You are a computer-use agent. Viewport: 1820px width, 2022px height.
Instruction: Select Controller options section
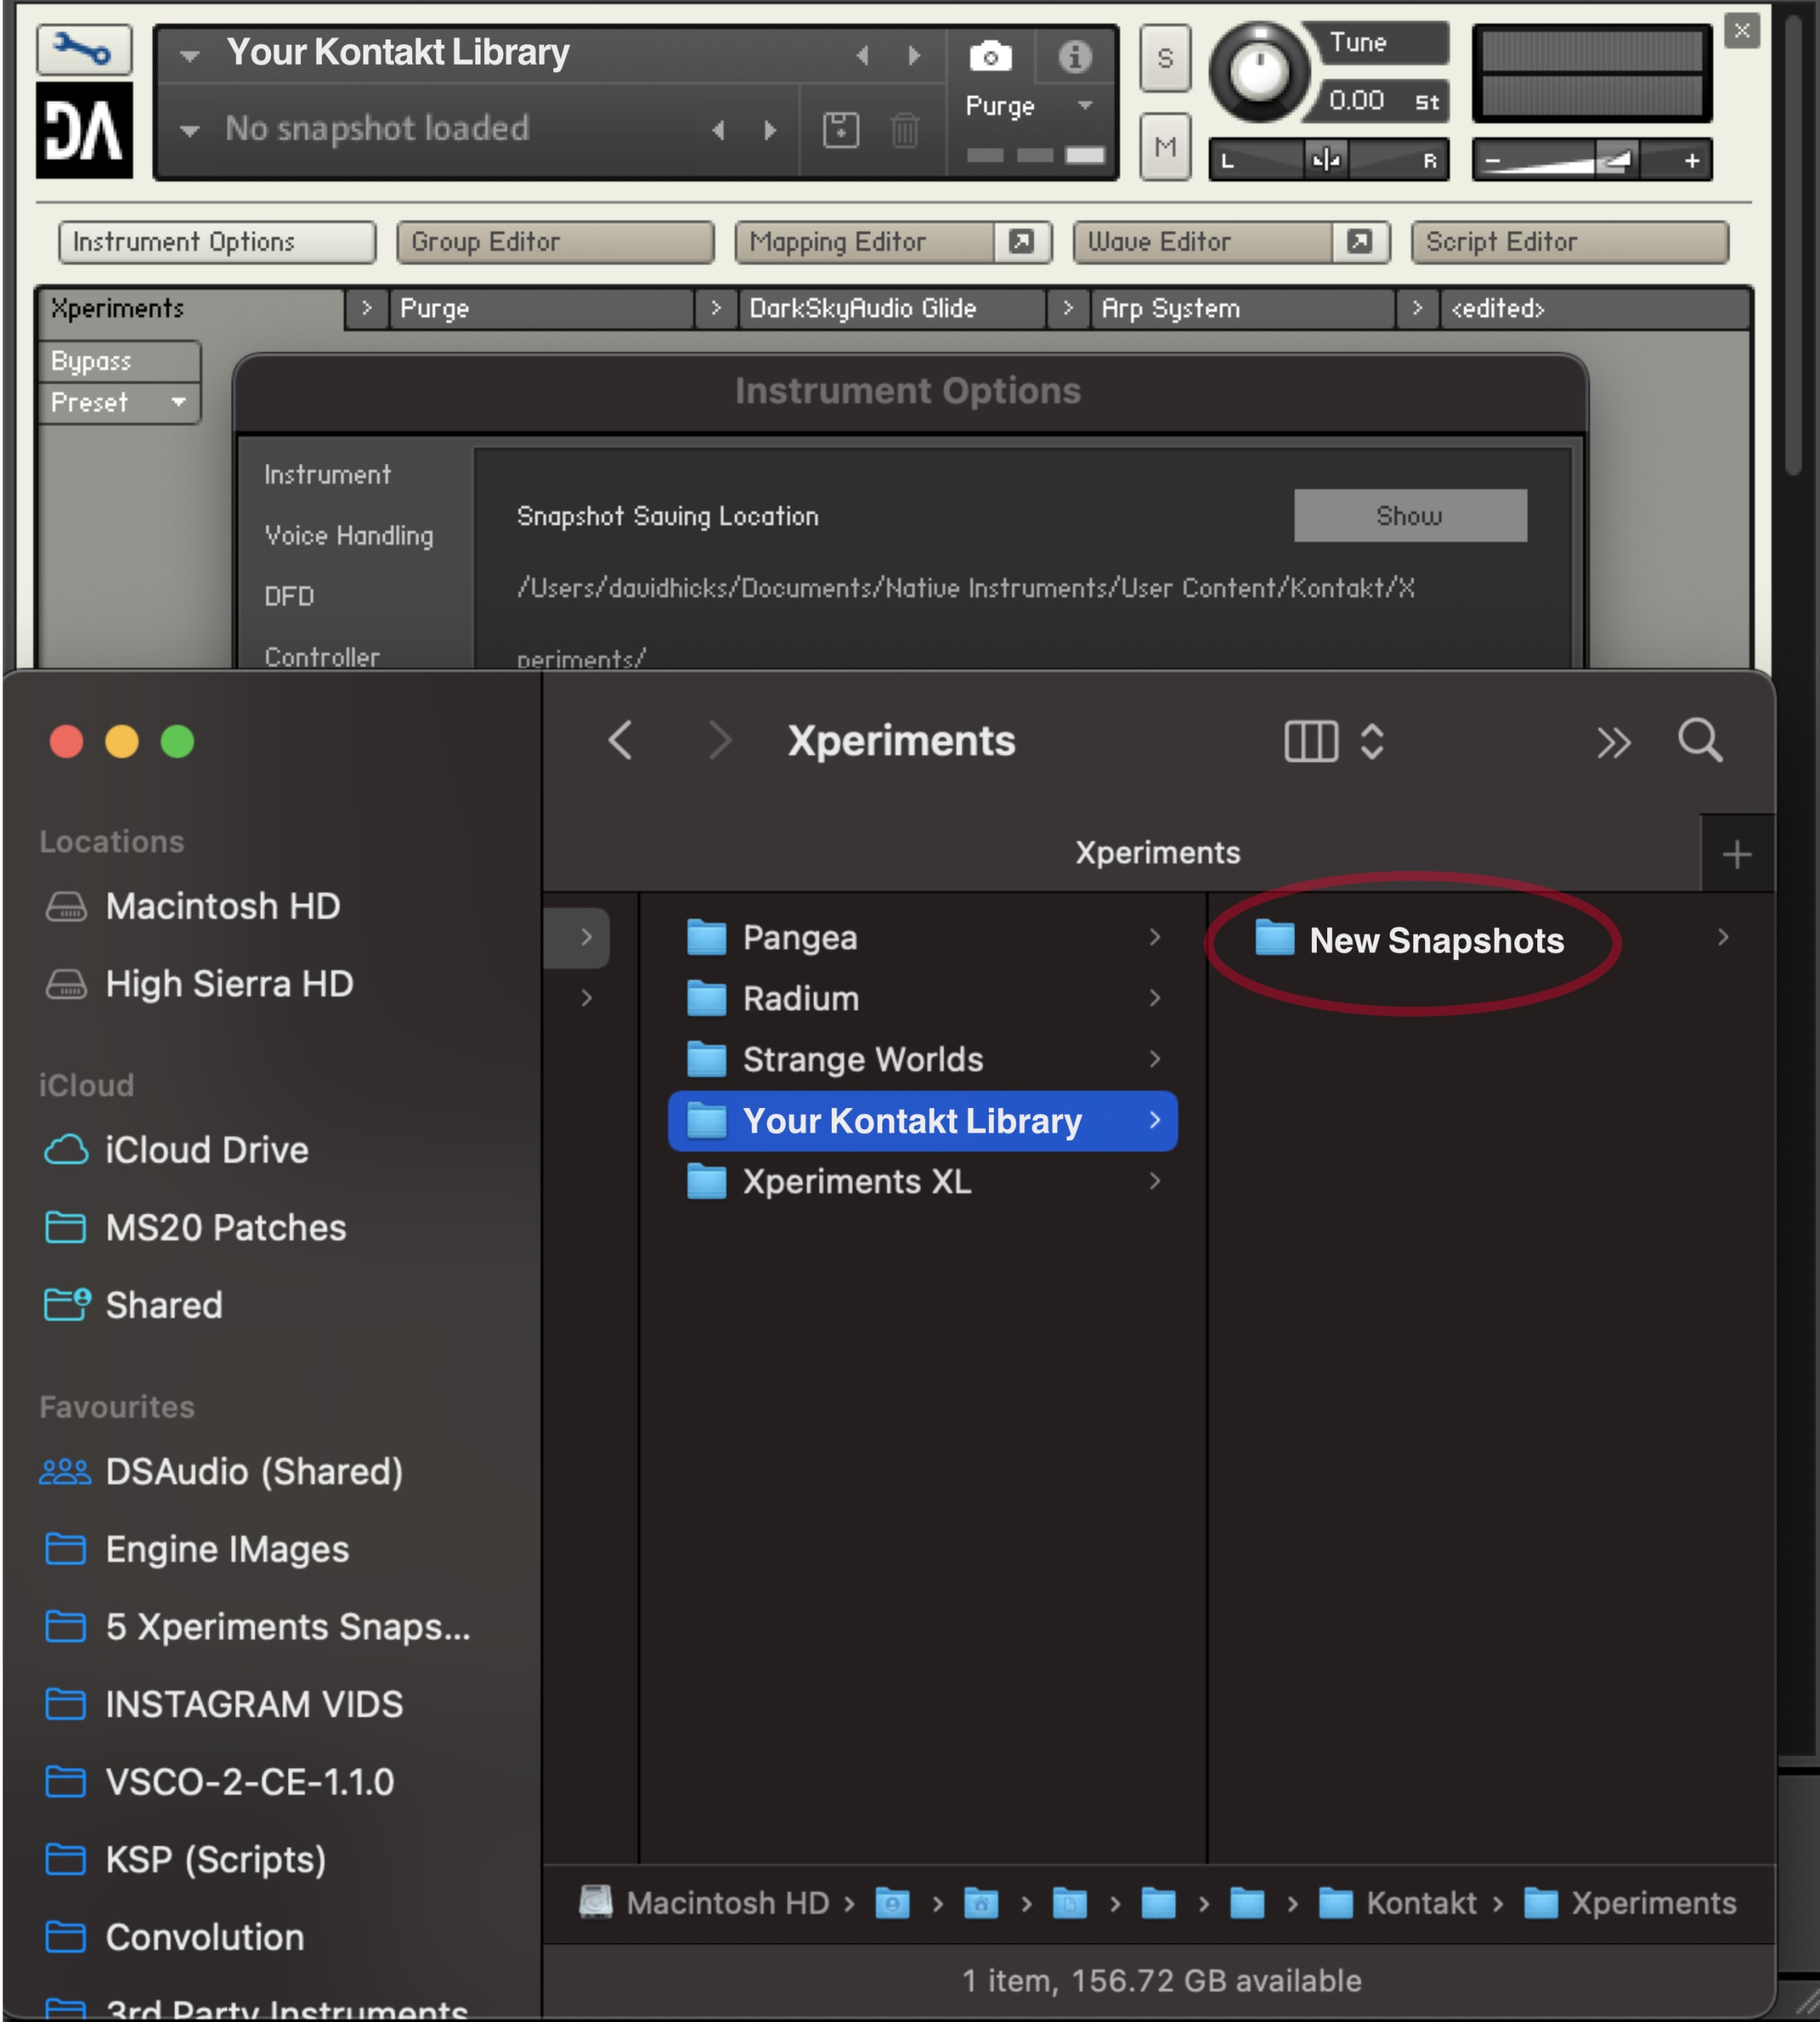(x=322, y=657)
